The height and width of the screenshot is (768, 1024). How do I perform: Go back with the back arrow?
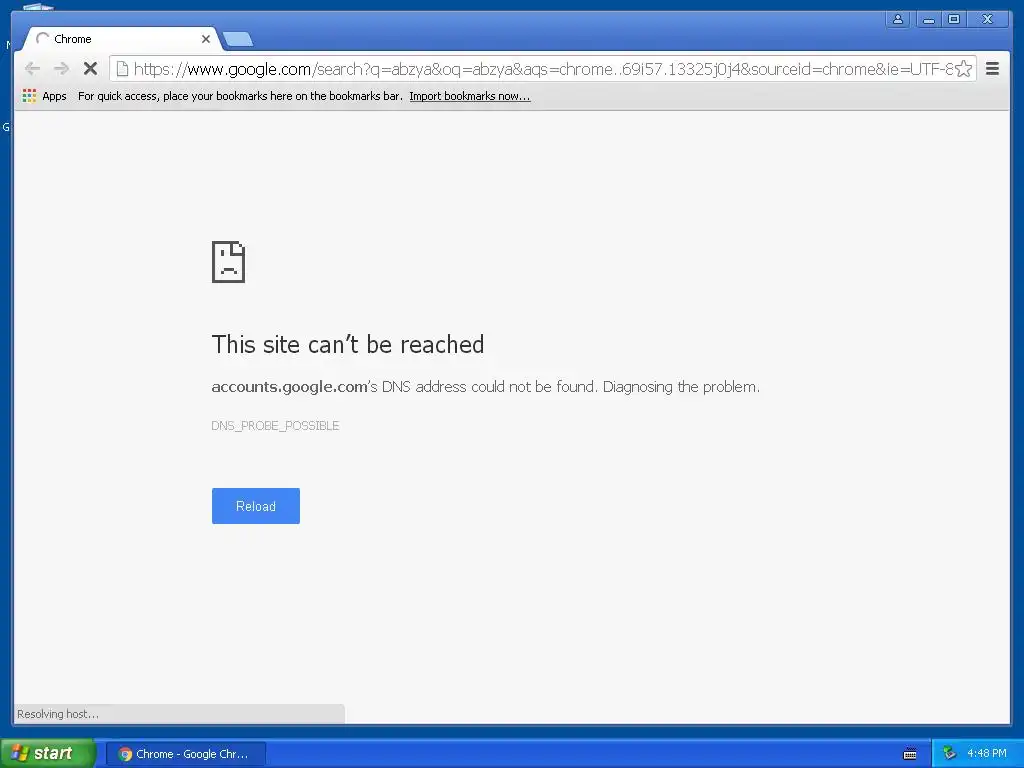point(32,69)
